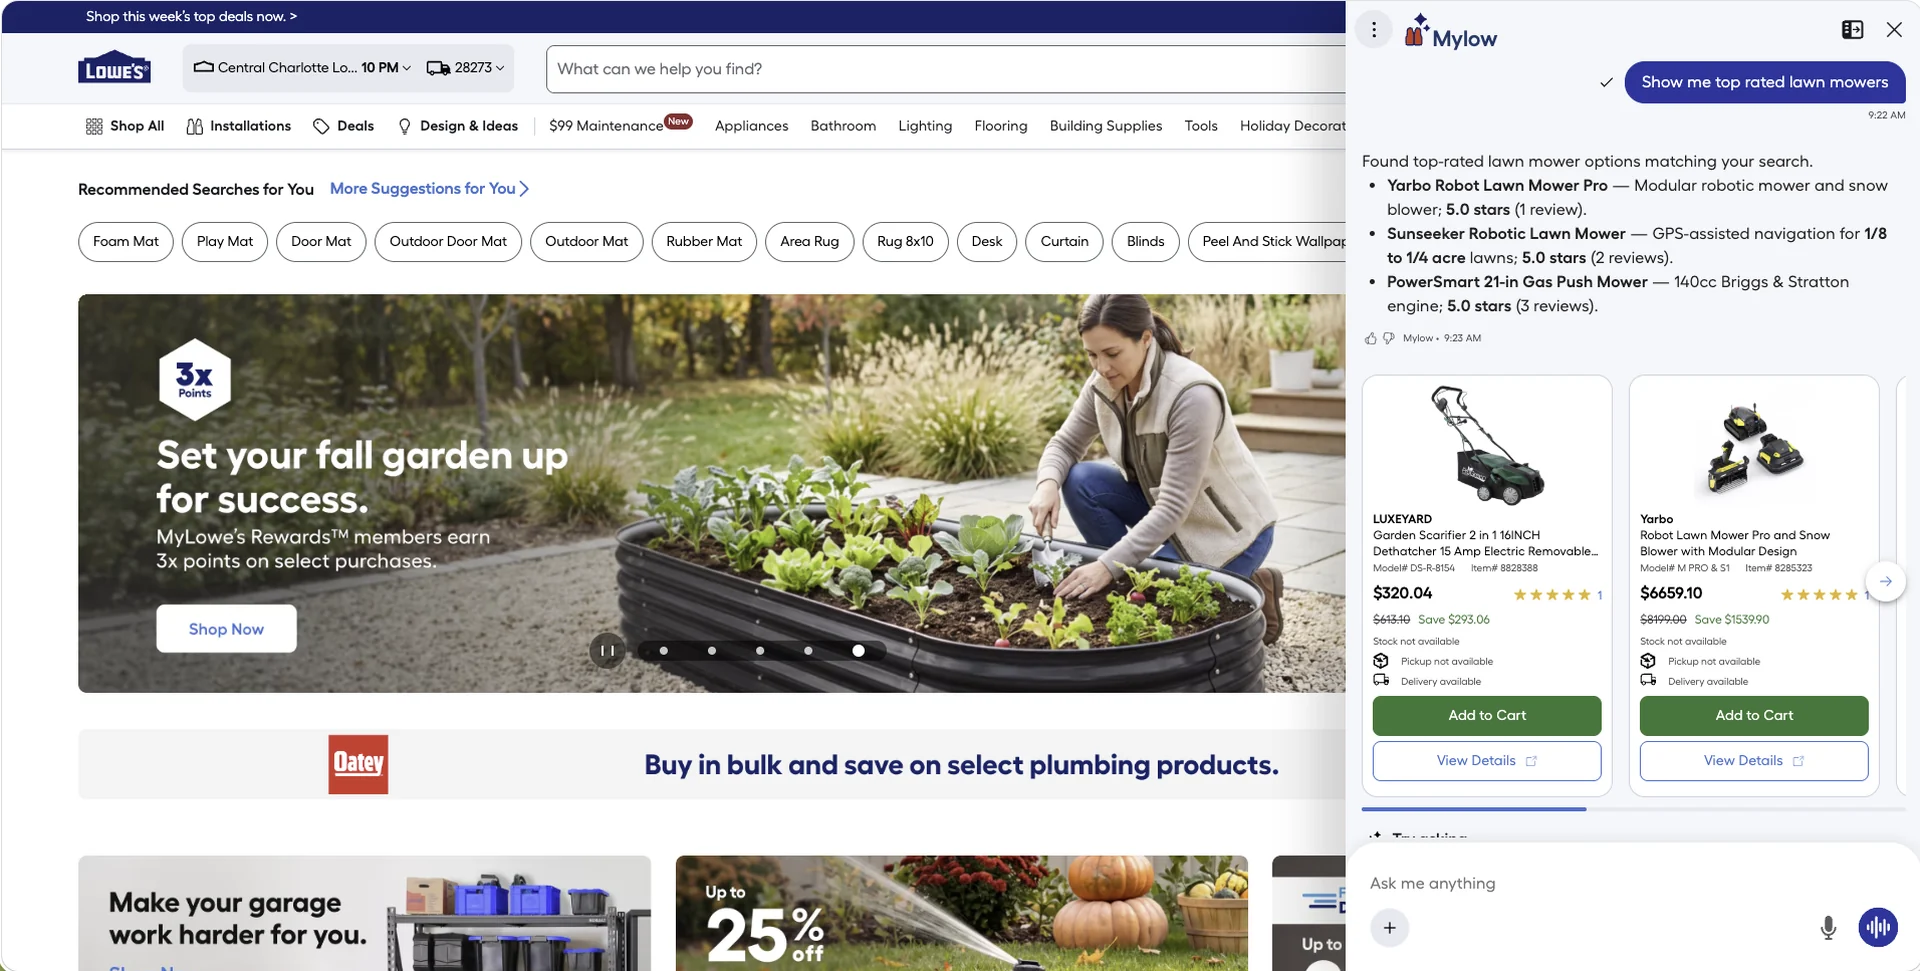
Task: Select Outdoor Door Mat suggestion chip
Action: [x=448, y=241]
